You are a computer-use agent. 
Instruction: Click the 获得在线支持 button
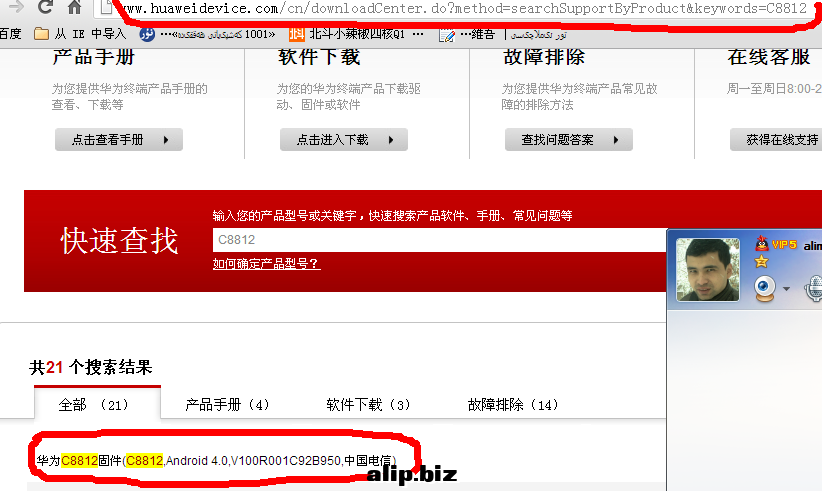tap(776, 140)
